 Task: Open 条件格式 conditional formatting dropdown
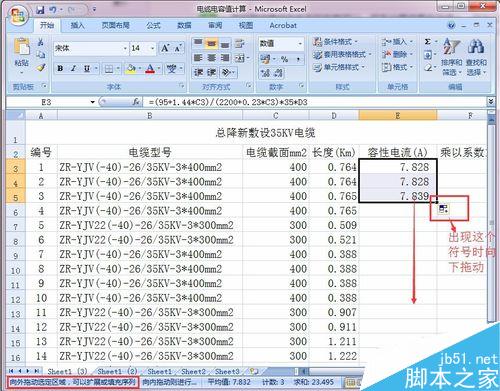335,42
